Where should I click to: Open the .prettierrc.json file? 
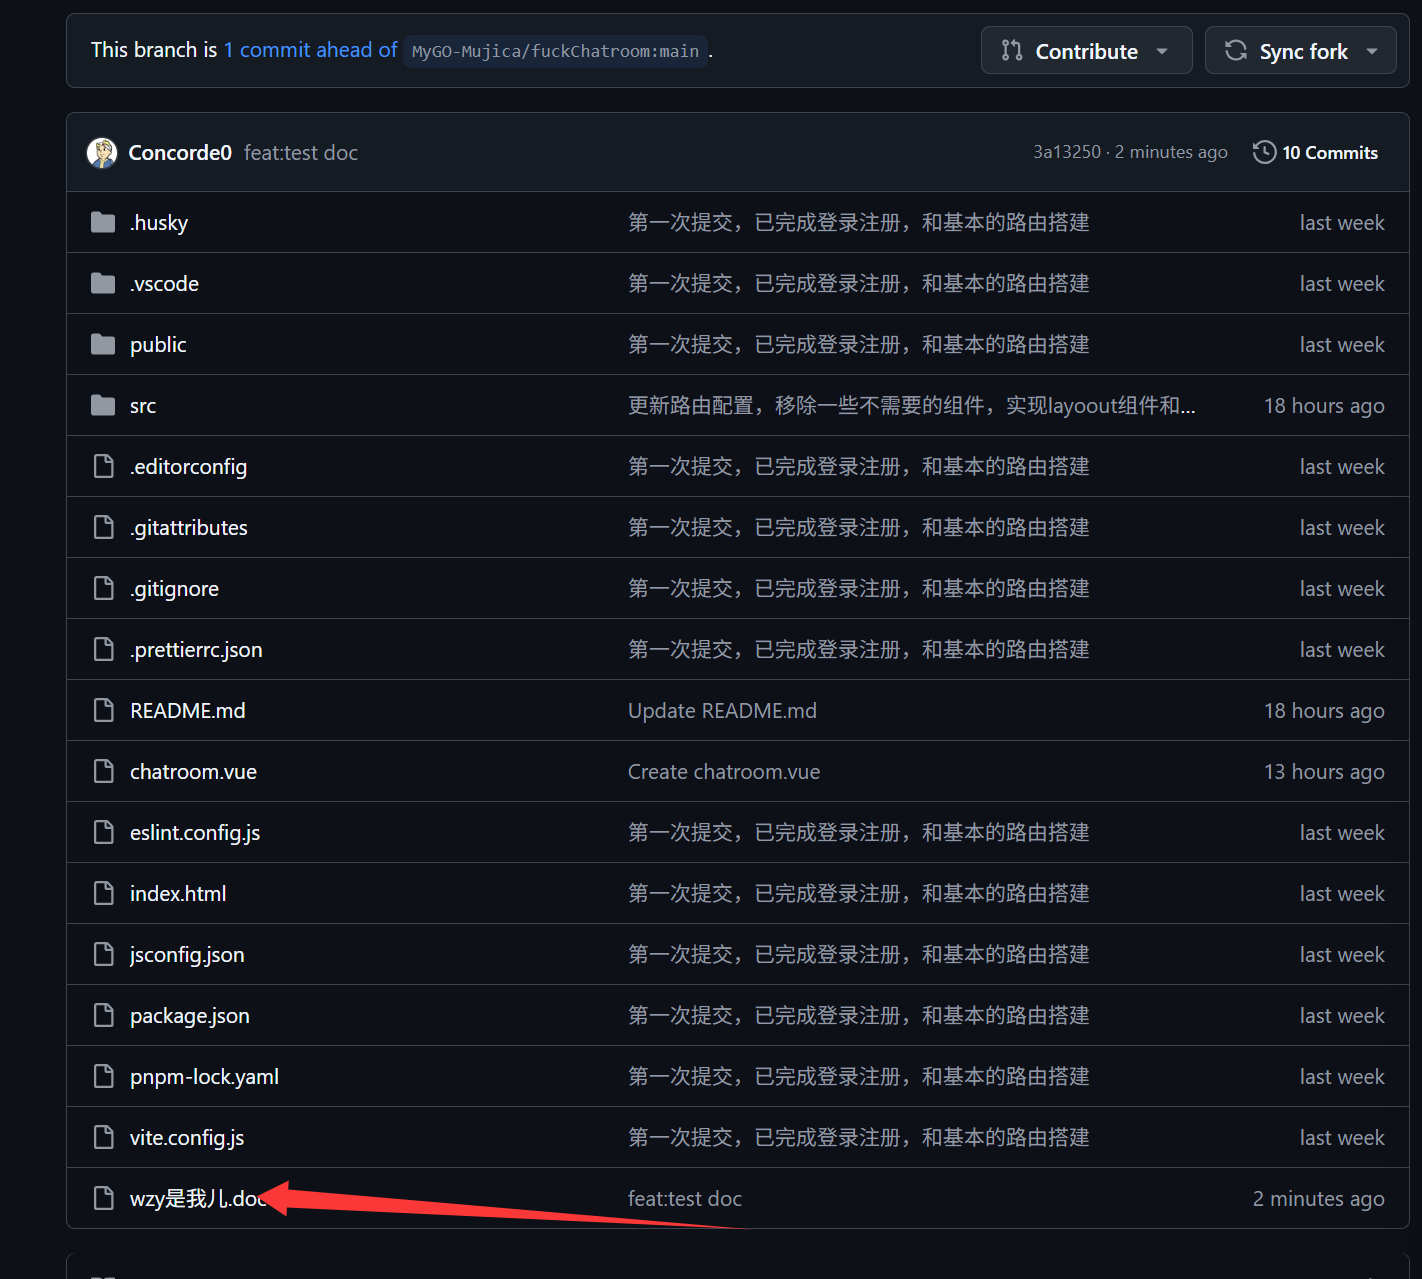[196, 650]
